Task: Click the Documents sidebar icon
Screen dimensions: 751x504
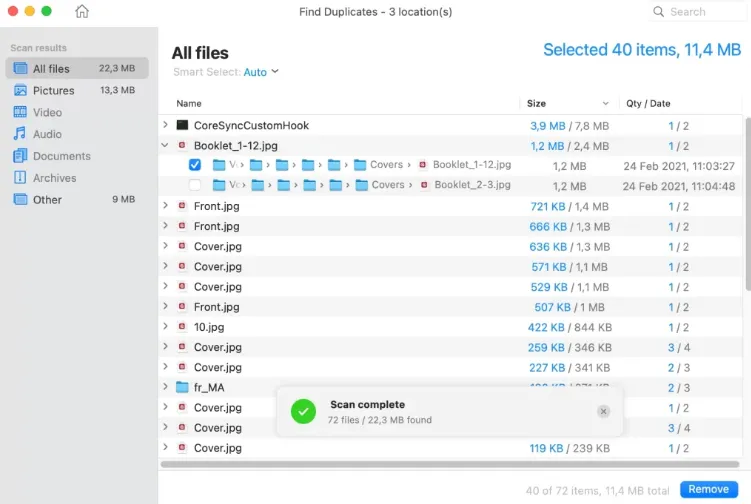Action: pyautogui.click(x=20, y=156)
